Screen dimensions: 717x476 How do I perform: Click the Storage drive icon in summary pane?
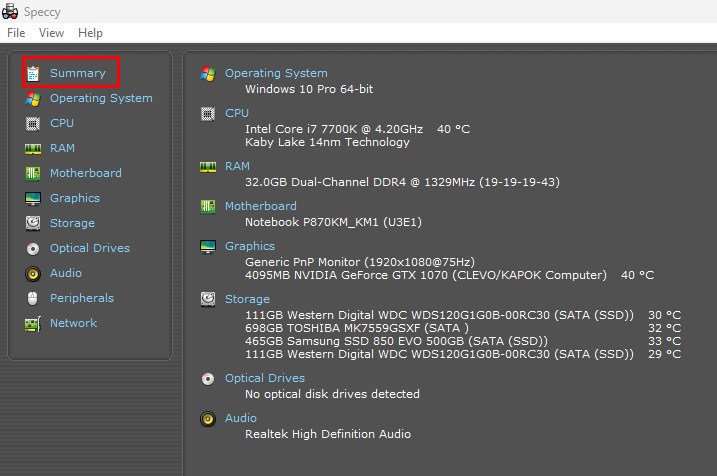coord(208,300)
